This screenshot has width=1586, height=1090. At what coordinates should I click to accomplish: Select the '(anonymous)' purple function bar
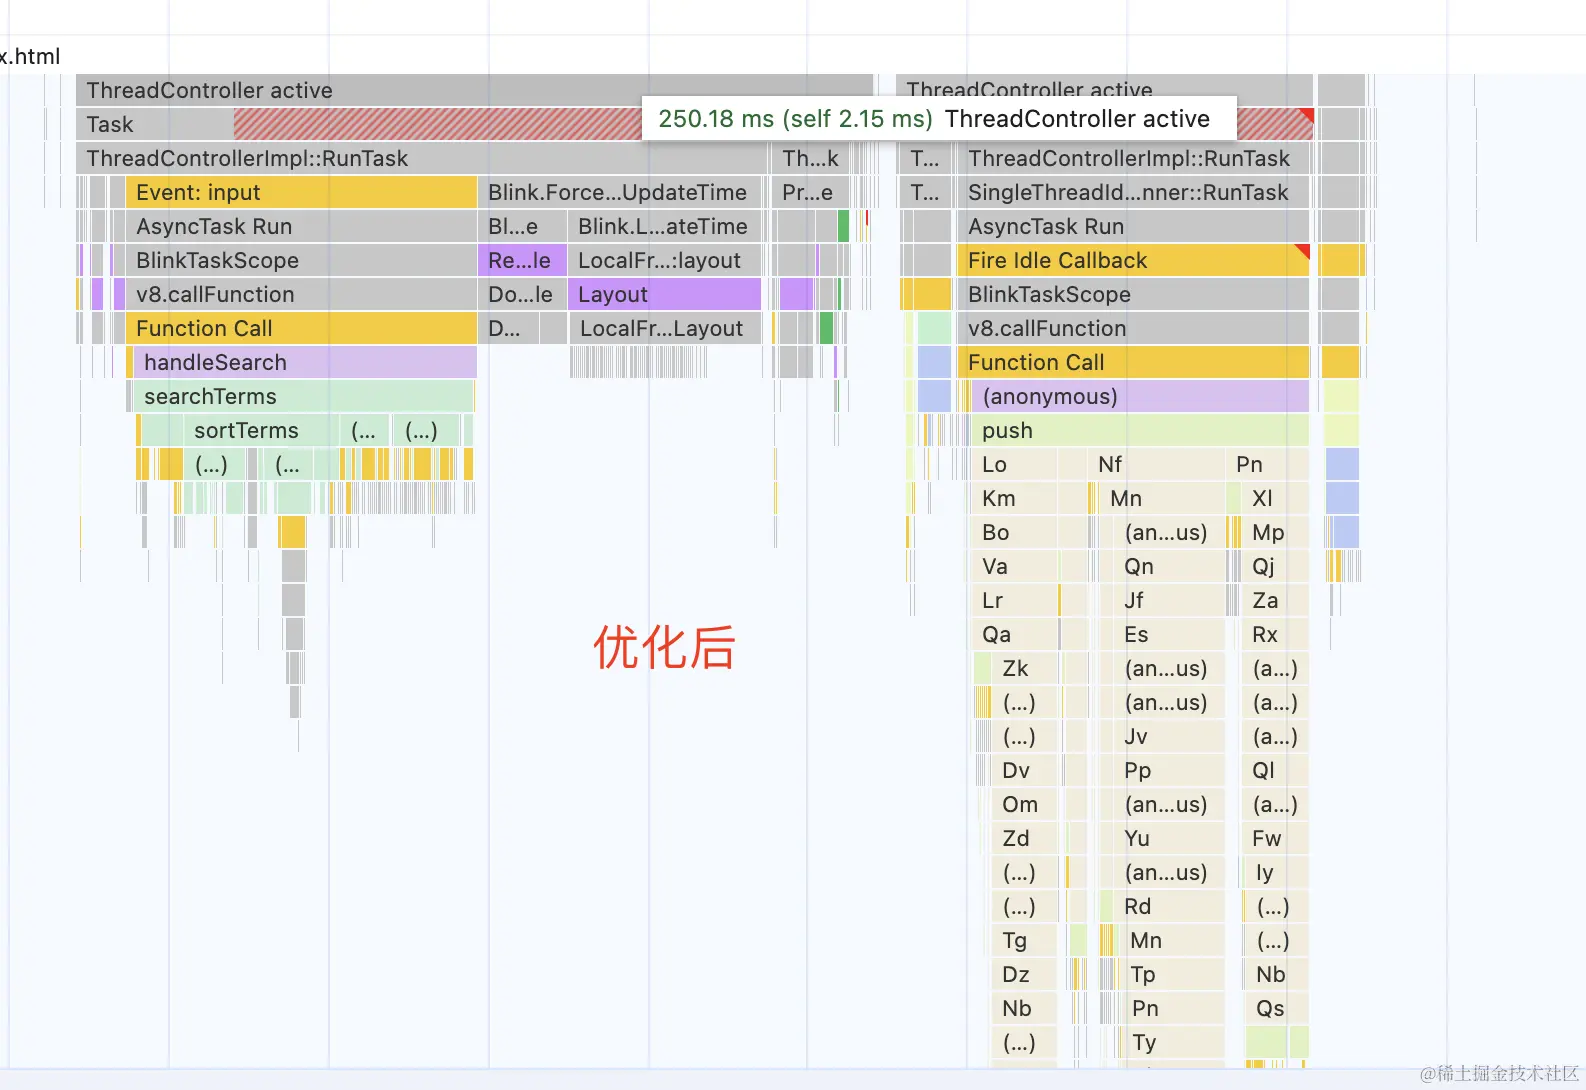[x=1140, y=396]
